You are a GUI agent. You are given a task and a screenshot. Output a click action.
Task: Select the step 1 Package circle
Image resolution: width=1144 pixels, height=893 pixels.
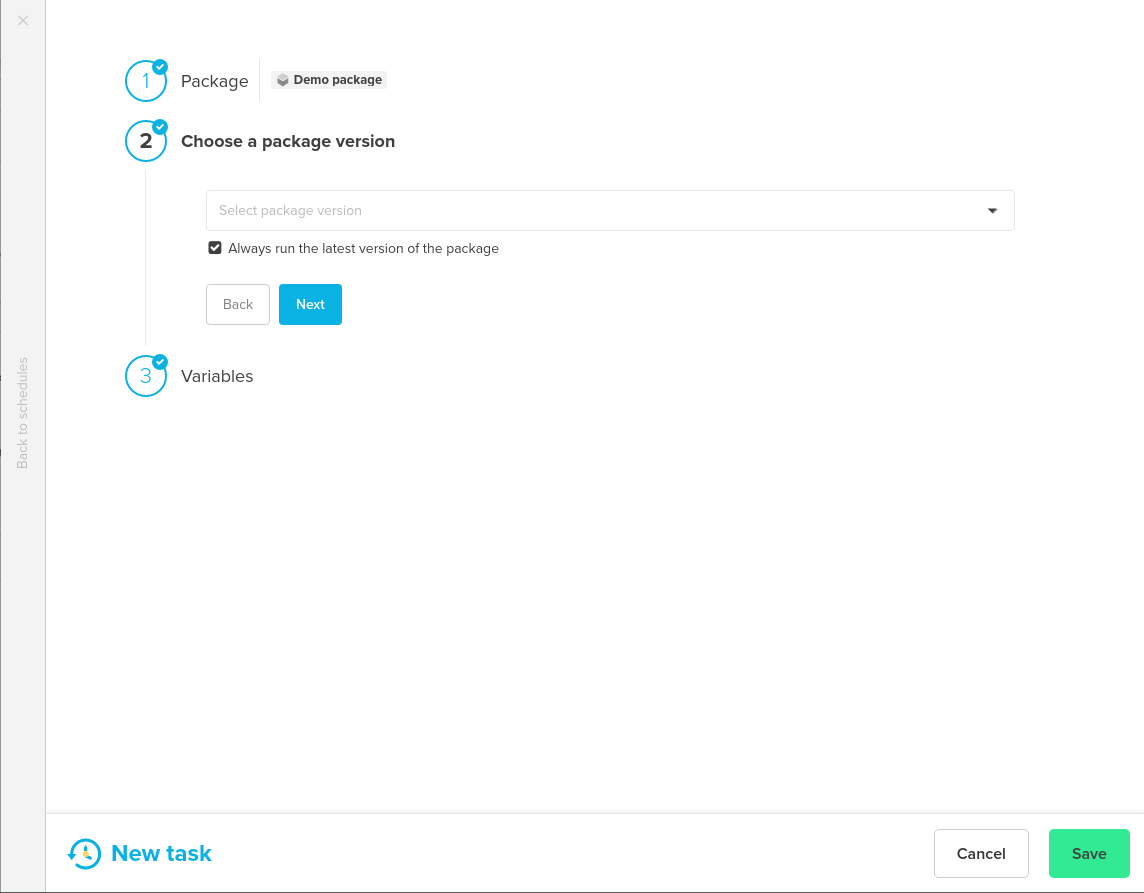(146, 81)
